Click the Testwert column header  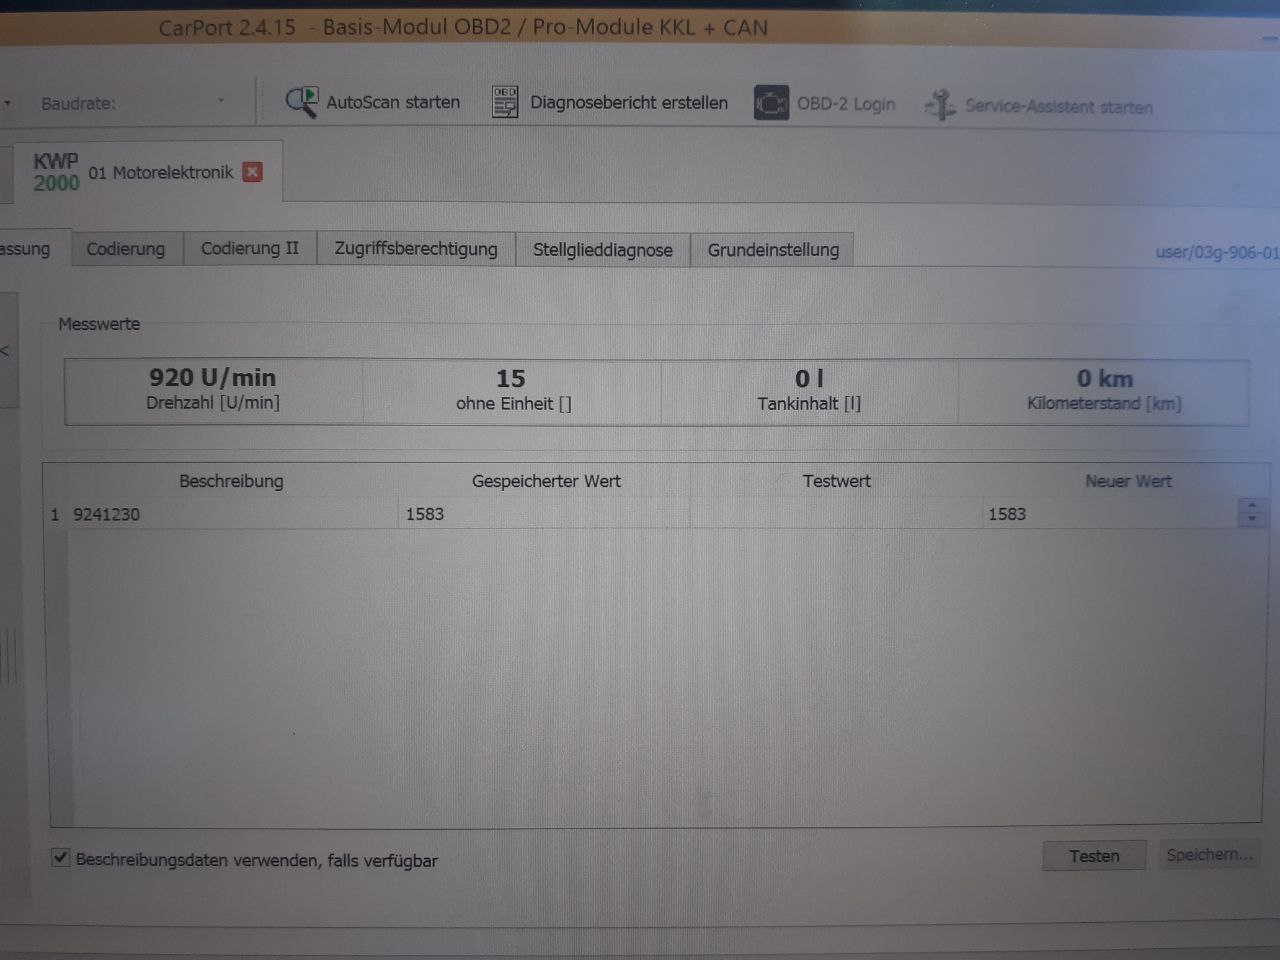[836, 481]
